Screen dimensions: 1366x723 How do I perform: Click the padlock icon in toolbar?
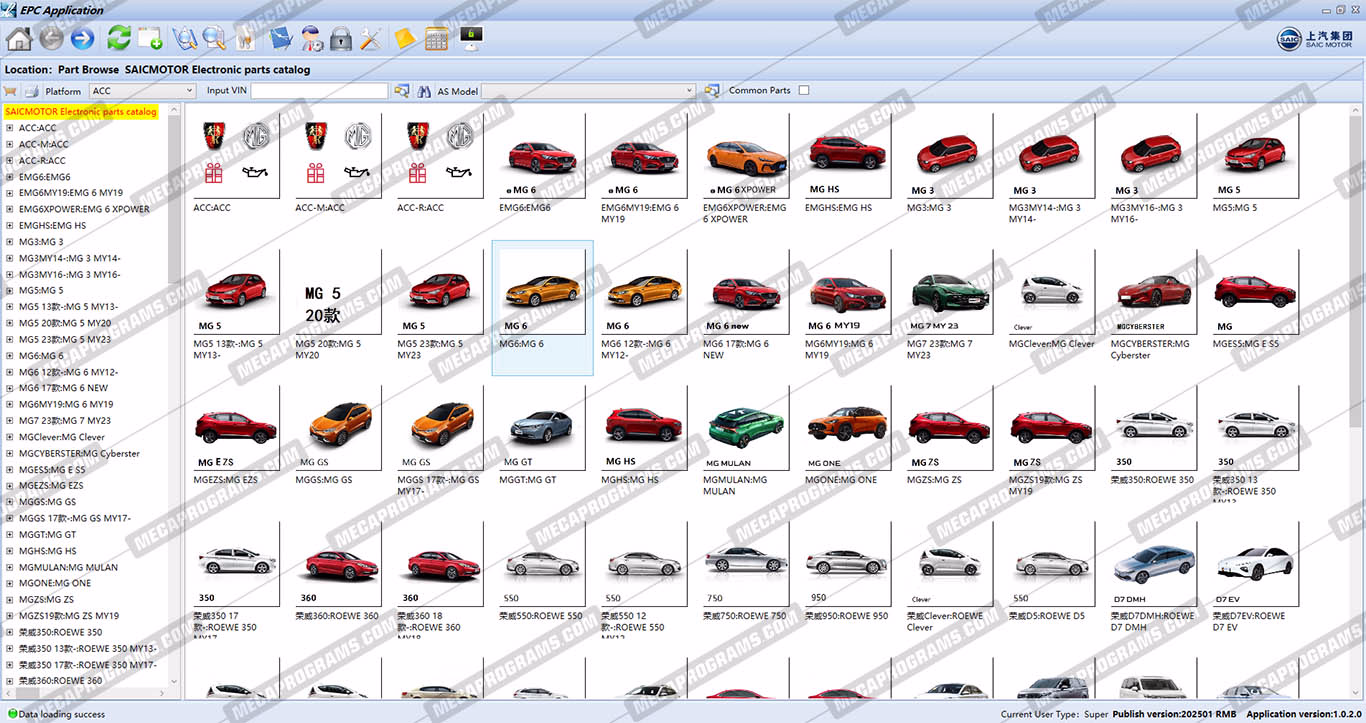(342, 39)
